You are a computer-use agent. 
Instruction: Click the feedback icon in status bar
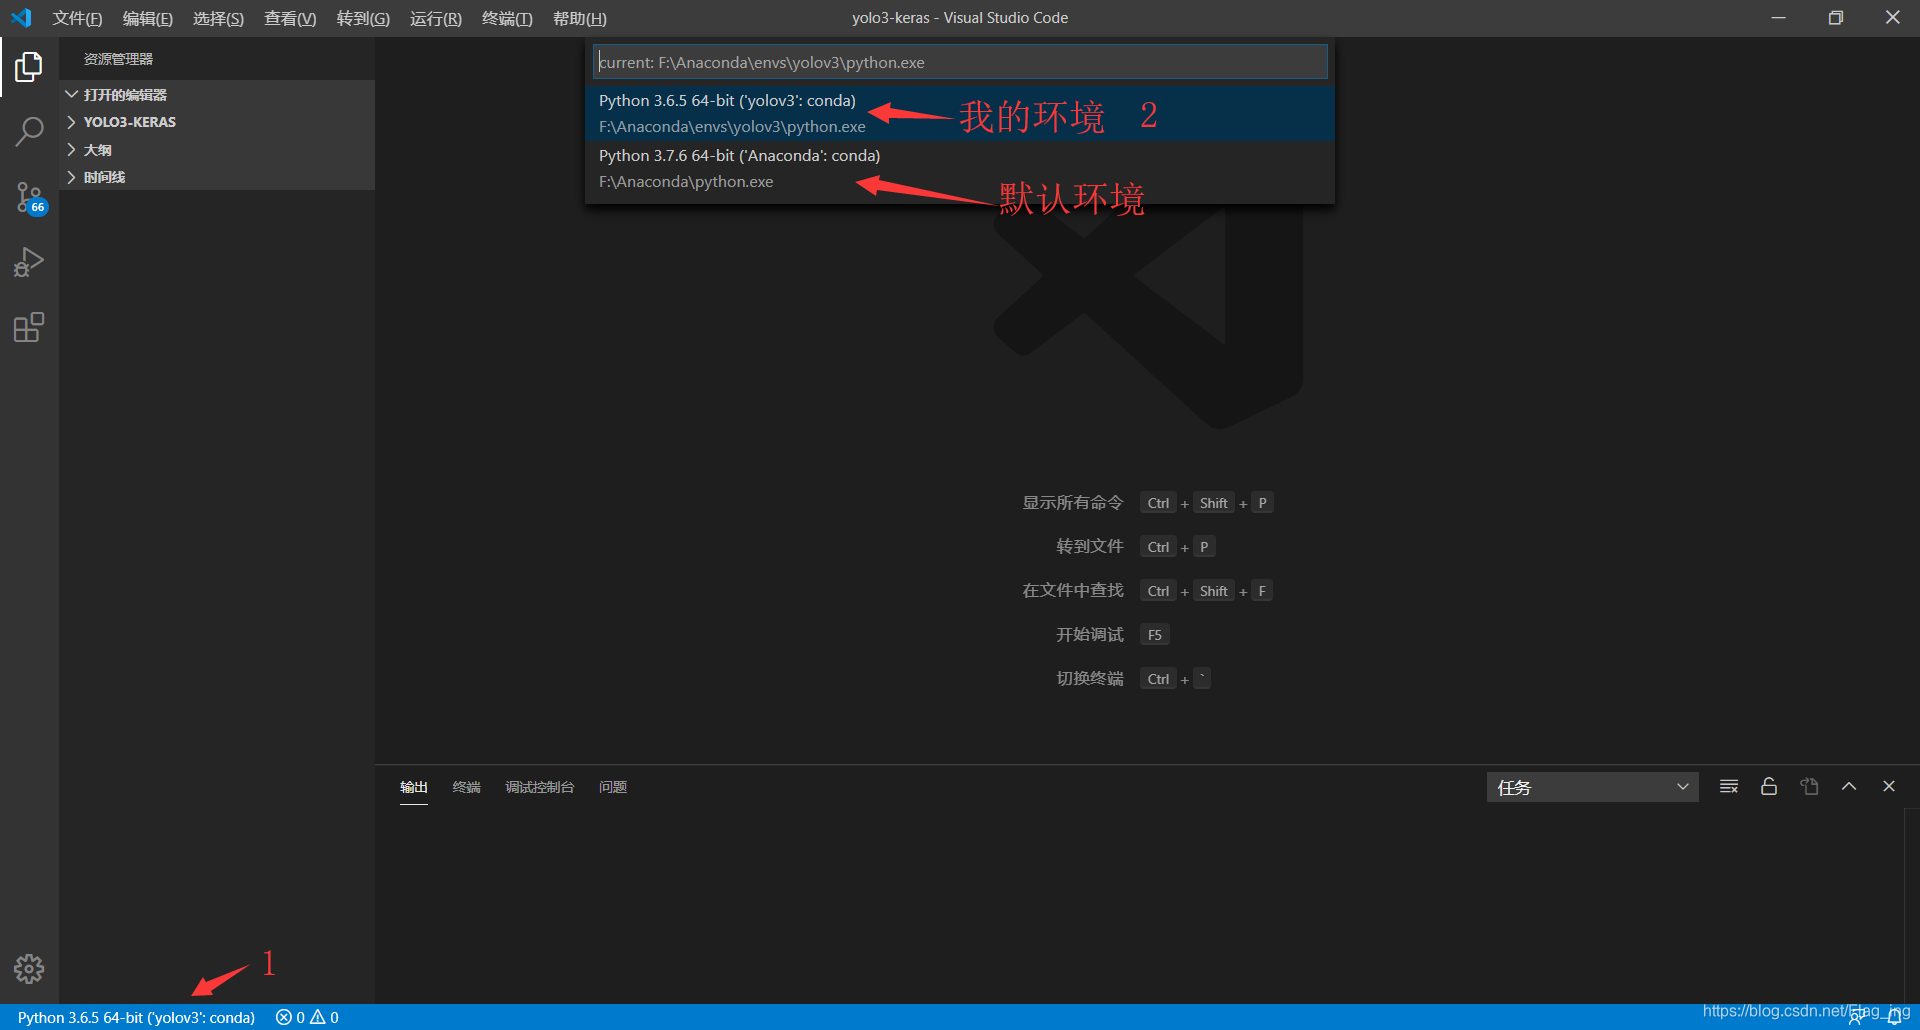tap(1856, 1018)
